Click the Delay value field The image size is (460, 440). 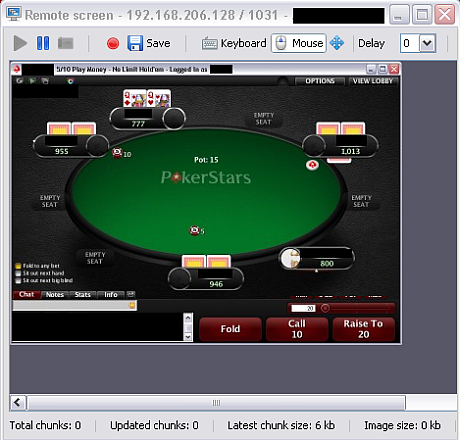[410, 43]
